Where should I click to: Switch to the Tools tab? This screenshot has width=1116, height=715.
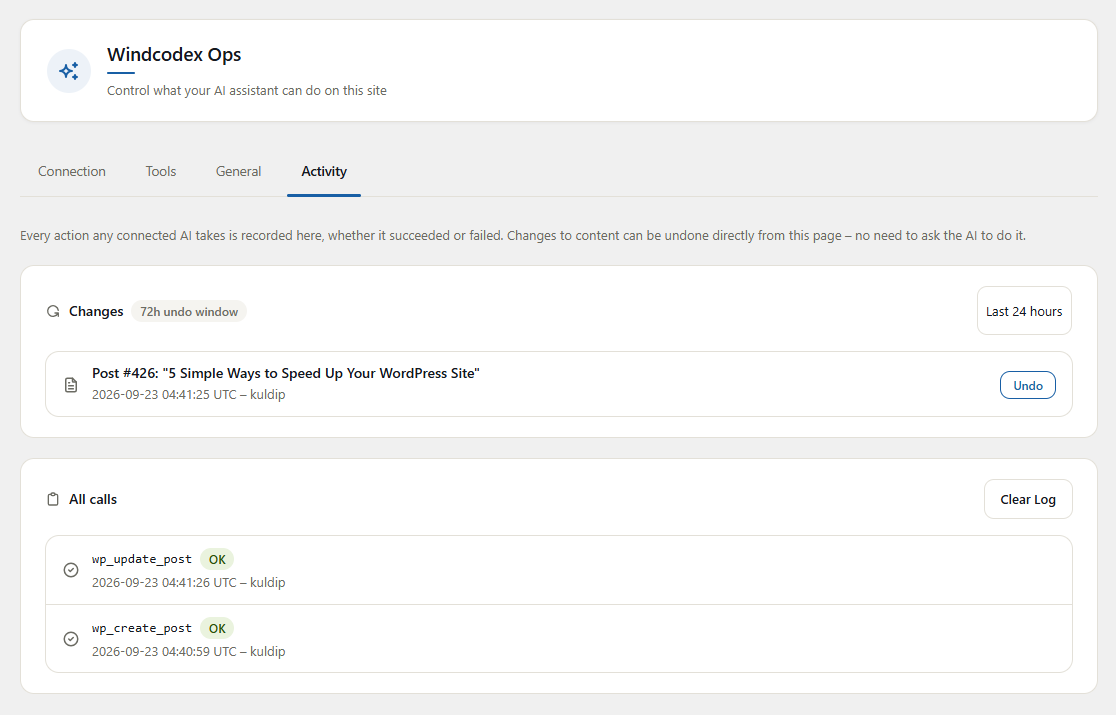pyautogui.click(x=161, y=171)
